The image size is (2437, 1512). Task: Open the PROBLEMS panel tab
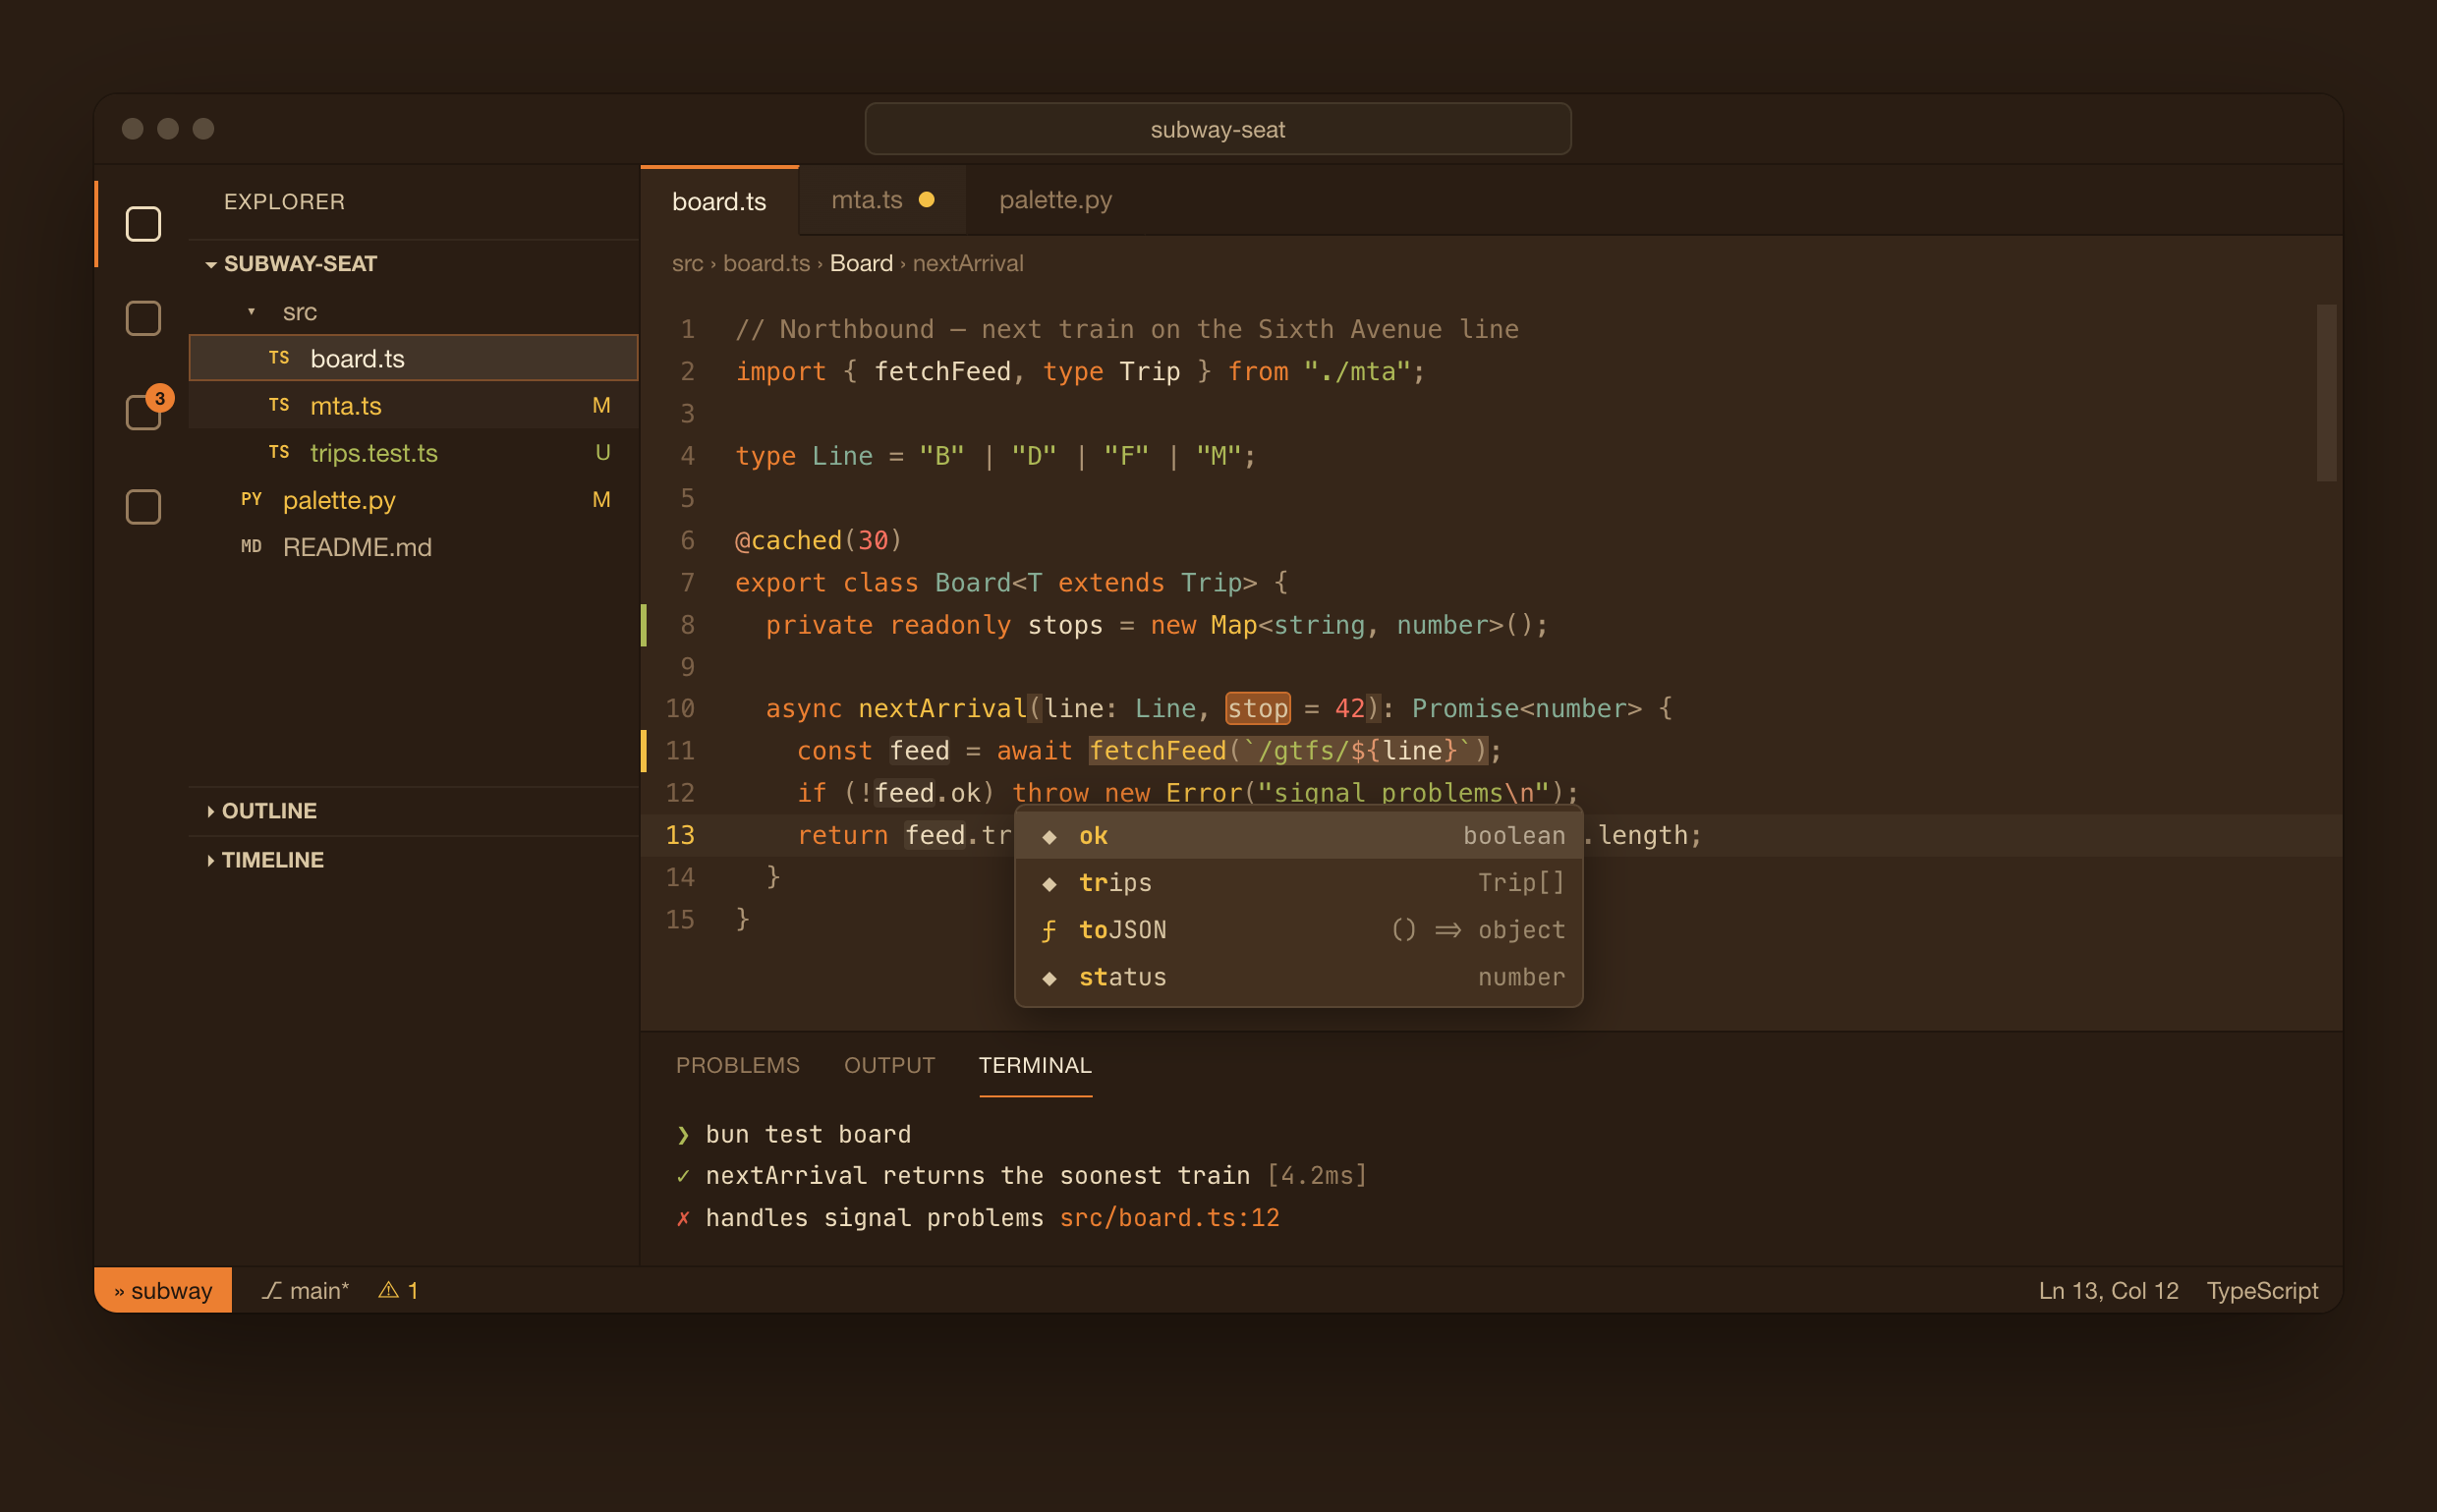737,1065
